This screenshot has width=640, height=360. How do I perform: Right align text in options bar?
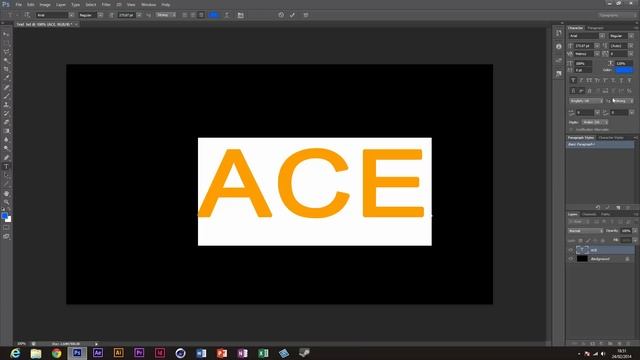tap(201, 15)
